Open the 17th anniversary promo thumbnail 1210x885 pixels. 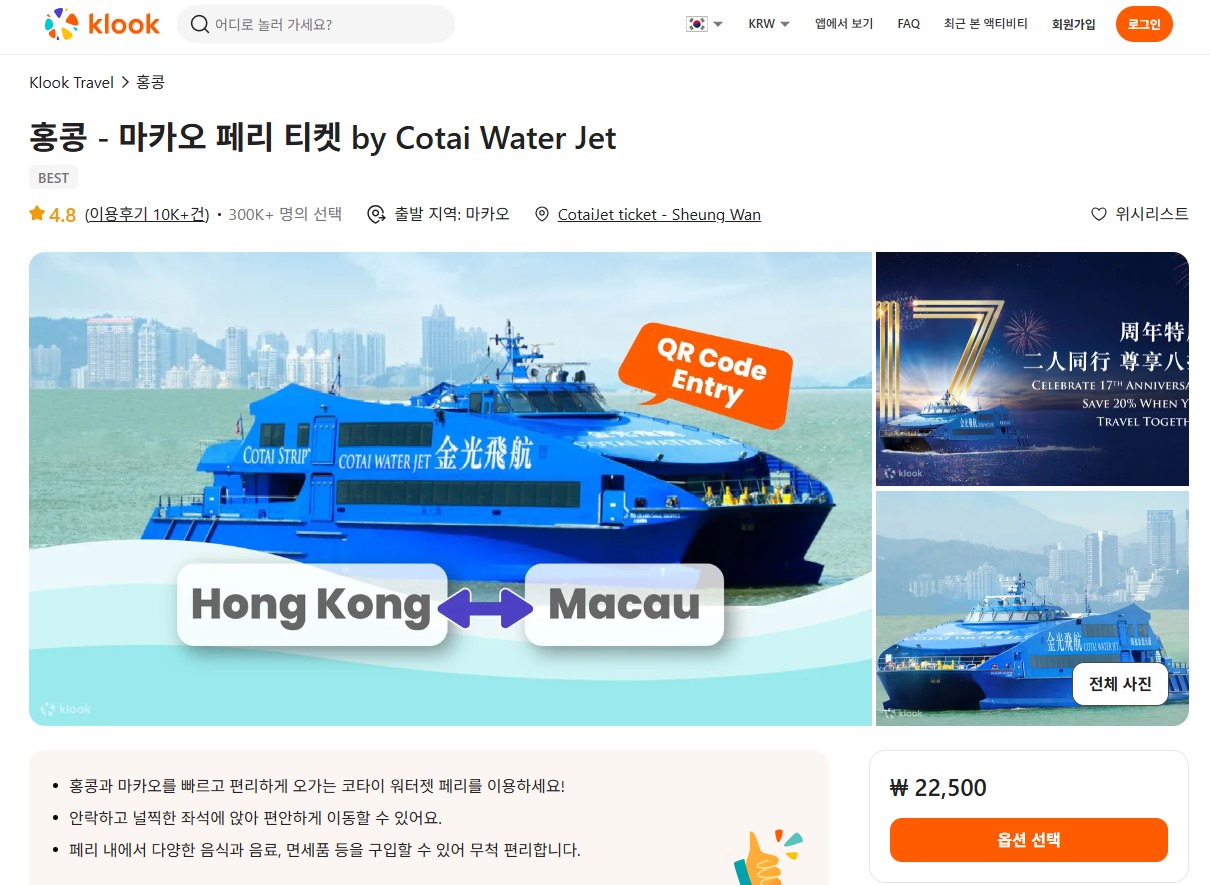point(1032,369)
